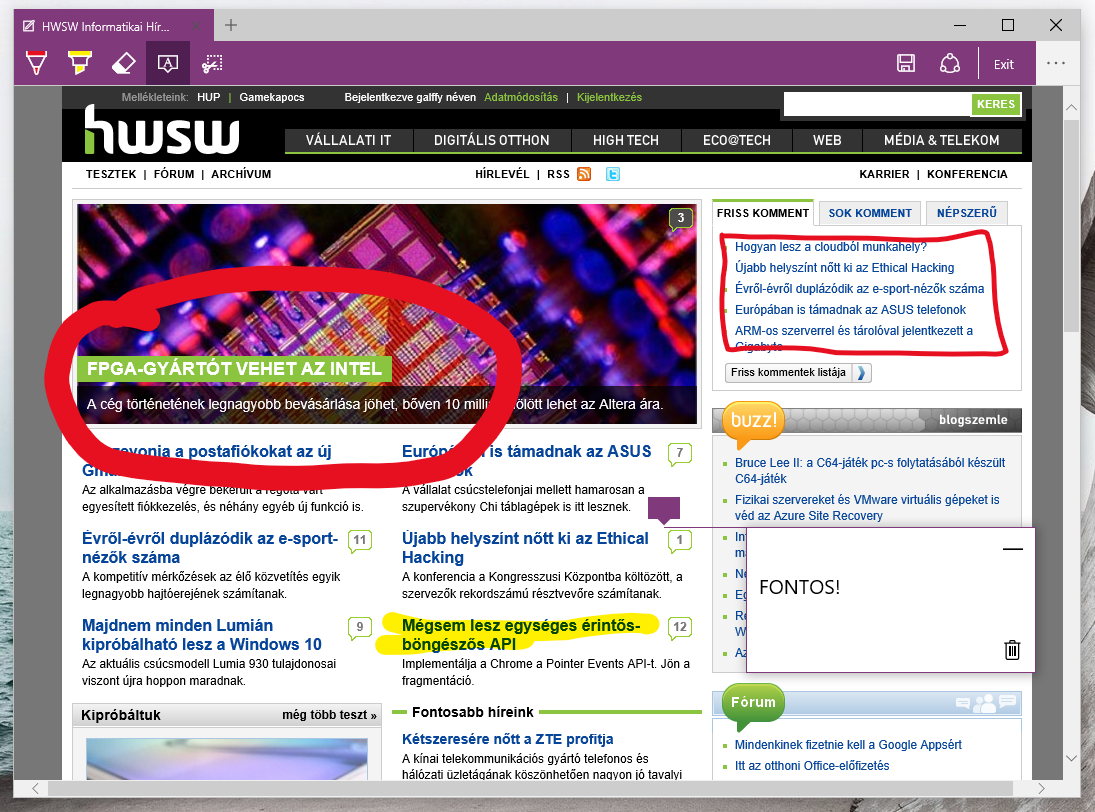The image size is (1095, 812).
Task: Delete the FONTOS! note
Action: tap(1012, 650)
